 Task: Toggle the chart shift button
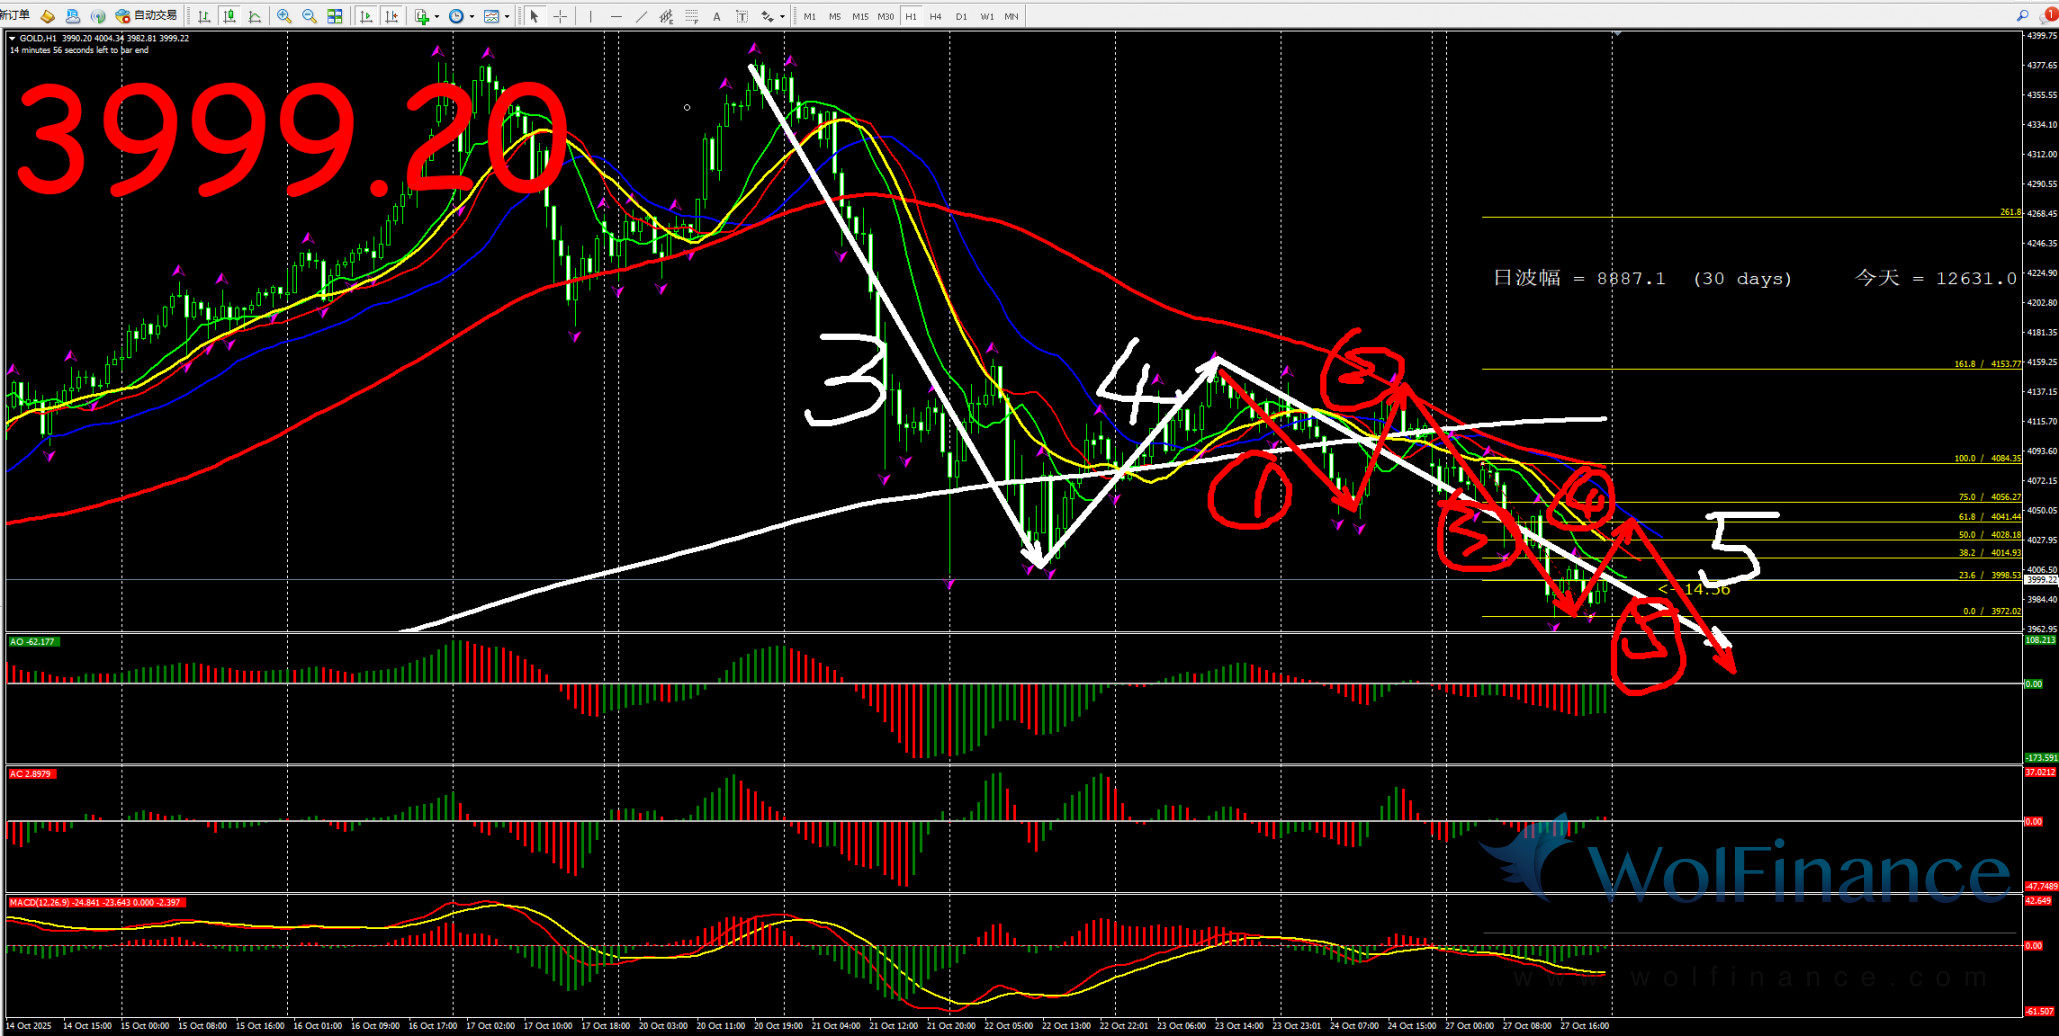point(391,16)
